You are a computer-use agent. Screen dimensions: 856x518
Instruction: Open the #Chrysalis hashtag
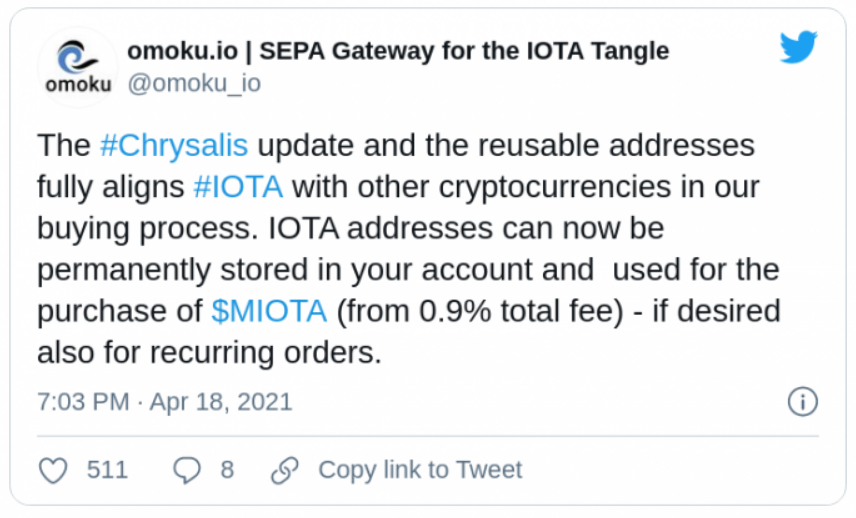tap(174, 145)
